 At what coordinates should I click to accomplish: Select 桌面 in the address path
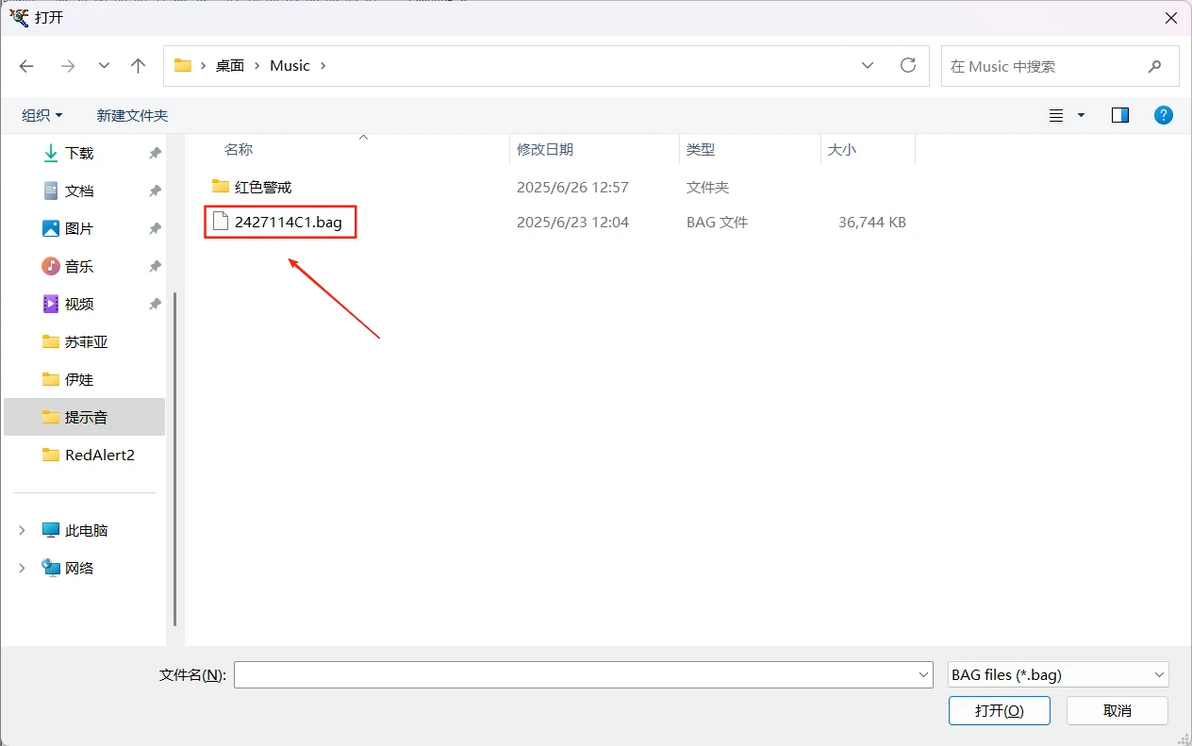click(x=230, y=65)
